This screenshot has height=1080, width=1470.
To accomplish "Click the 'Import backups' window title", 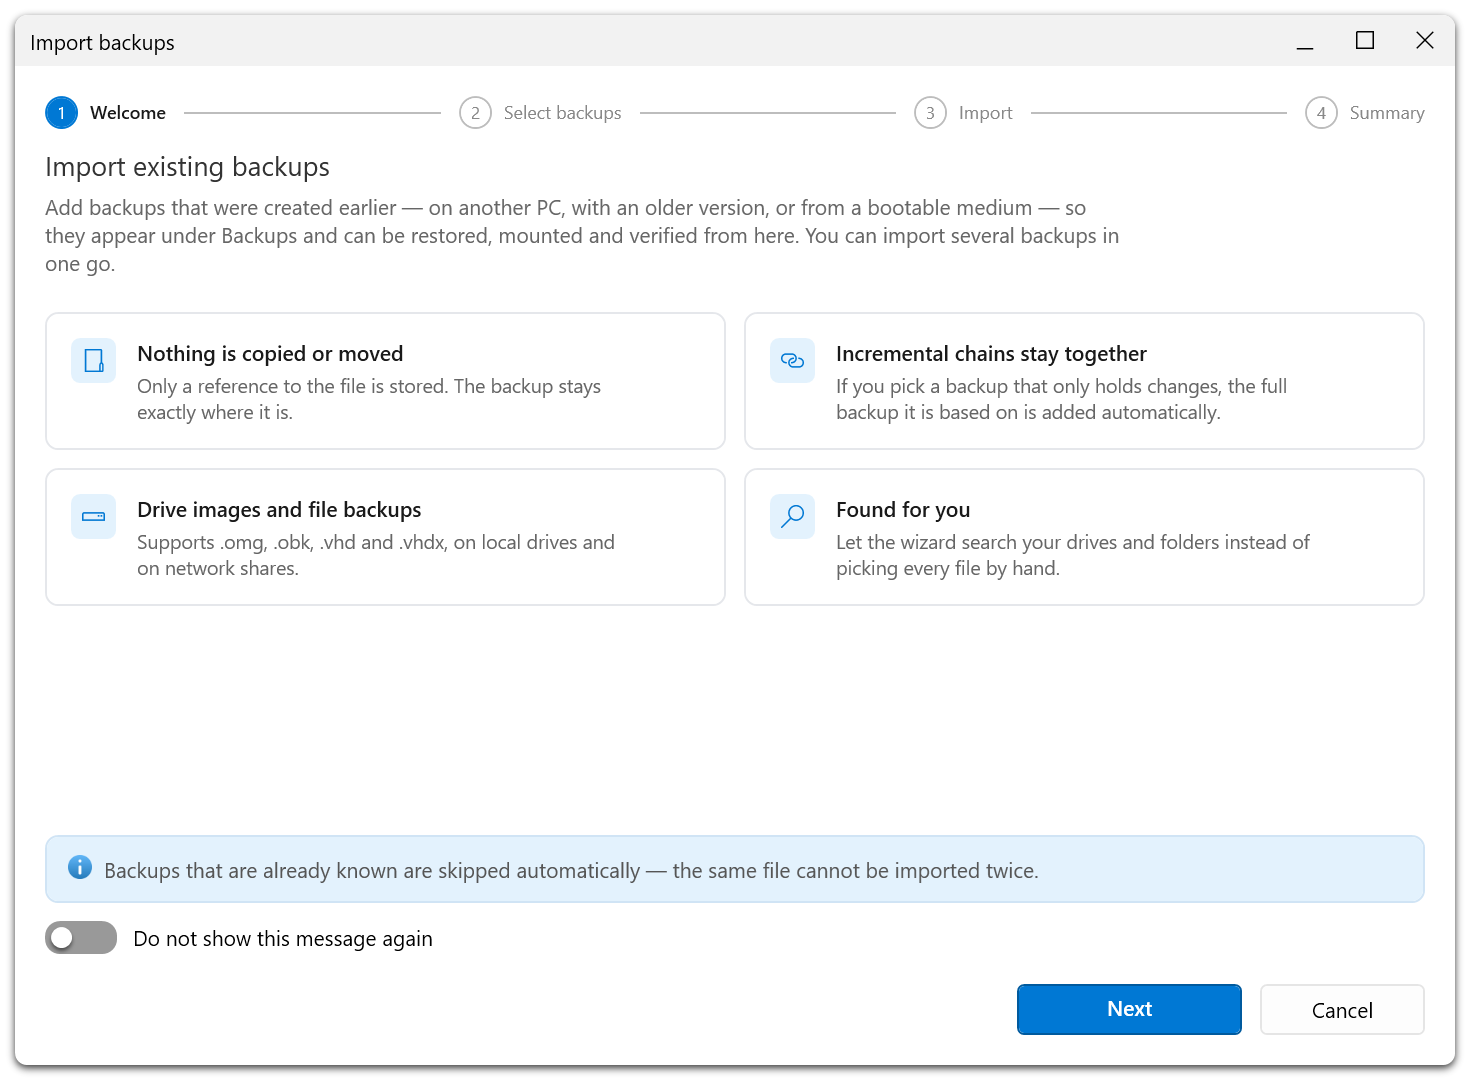I will click(x=102, y=43).
